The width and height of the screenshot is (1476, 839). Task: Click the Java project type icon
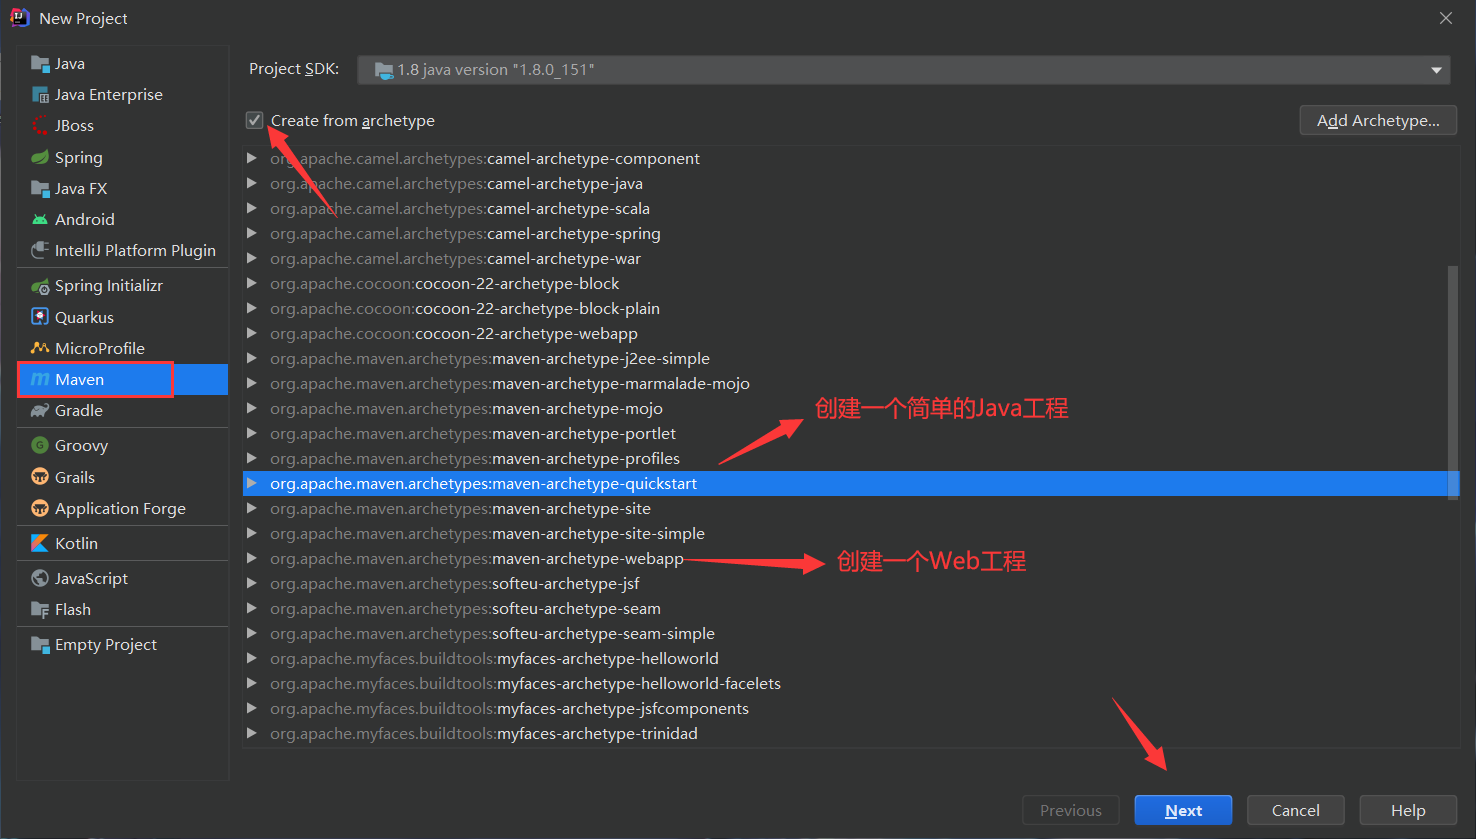[40, 64]
